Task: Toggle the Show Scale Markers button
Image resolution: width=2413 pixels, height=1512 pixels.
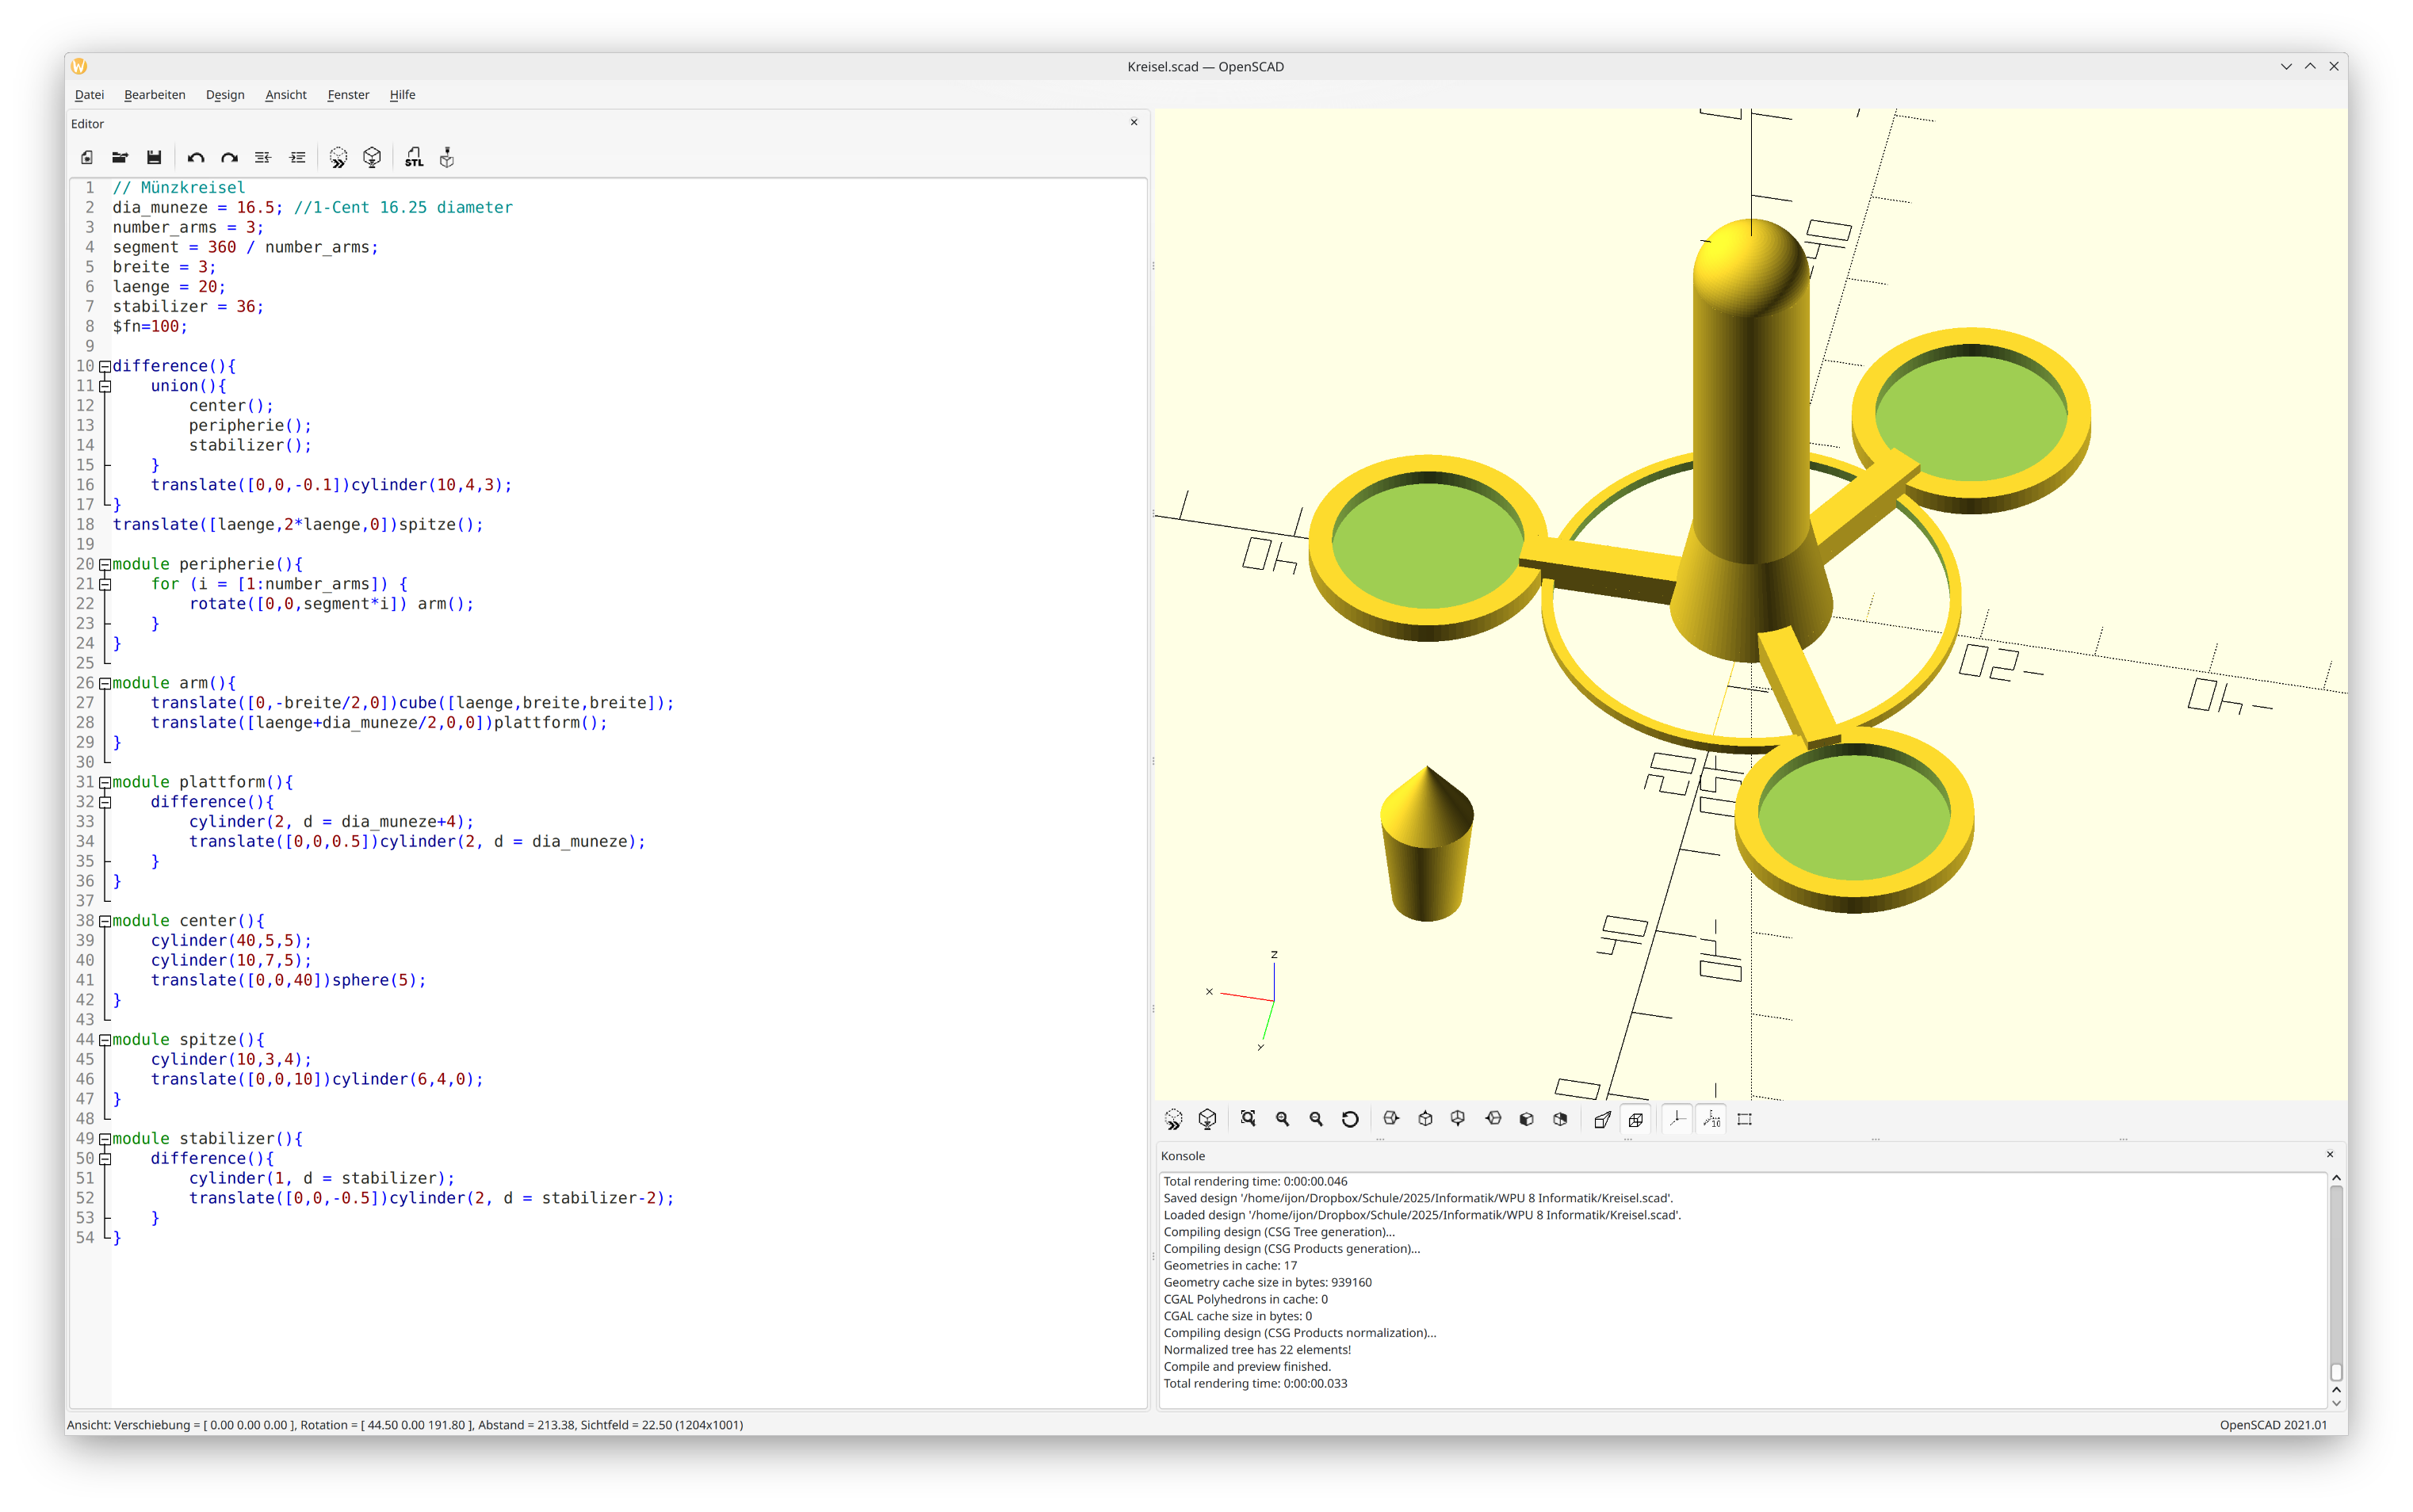Action: pos(1712,1119)
